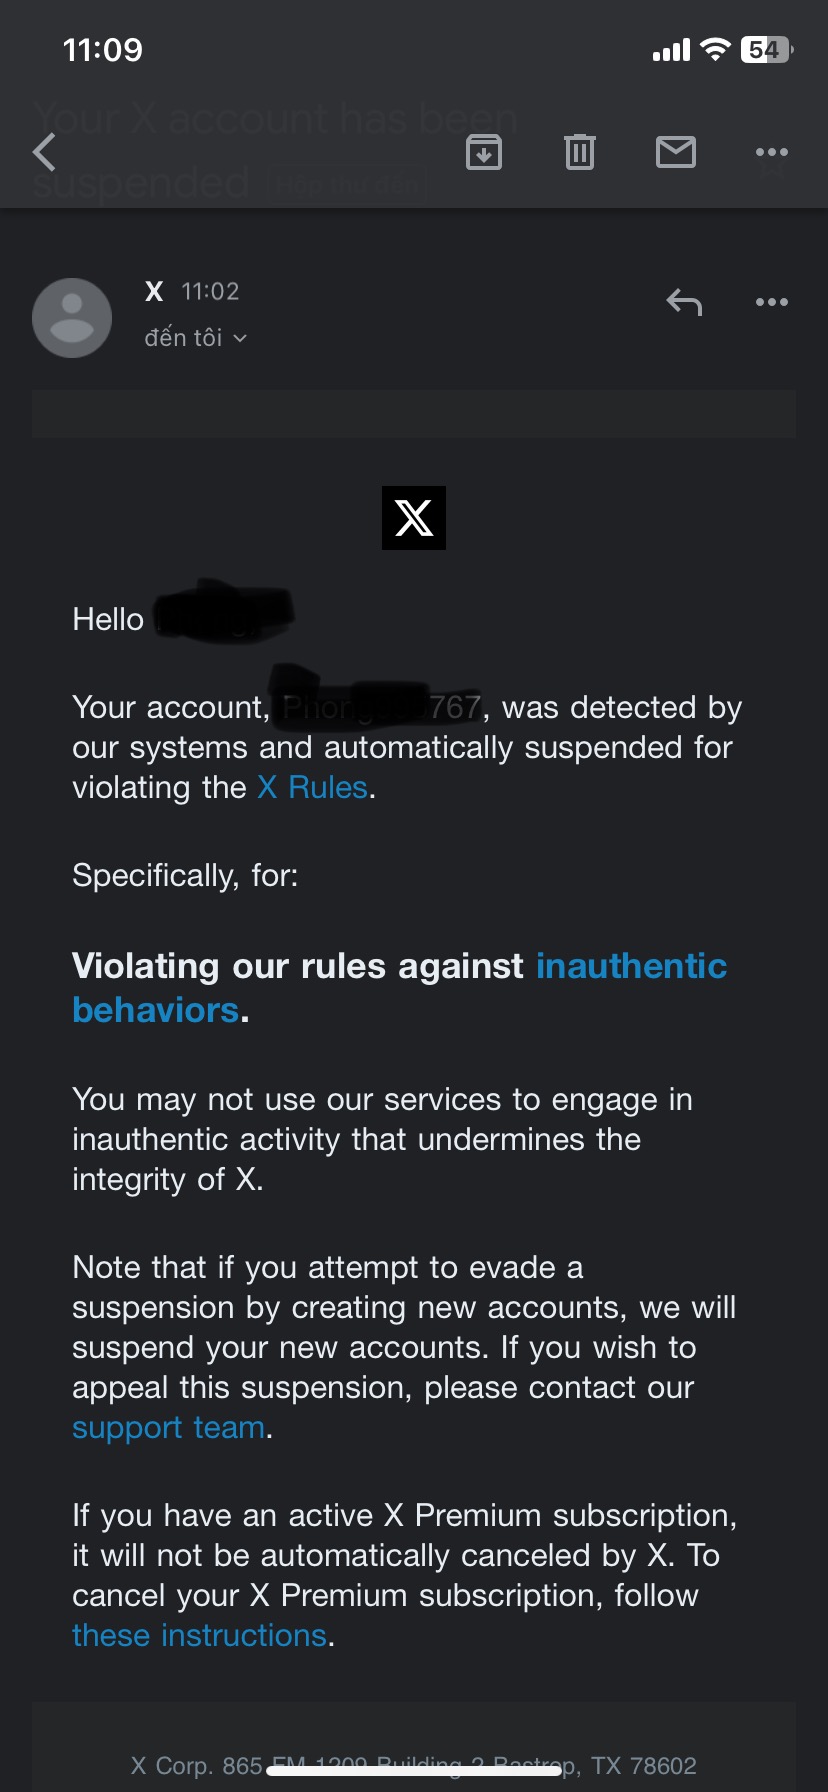Open the top toolbar three-dot menu
The height and width of the screenshot is (1792, 828).
click(771, 152)
